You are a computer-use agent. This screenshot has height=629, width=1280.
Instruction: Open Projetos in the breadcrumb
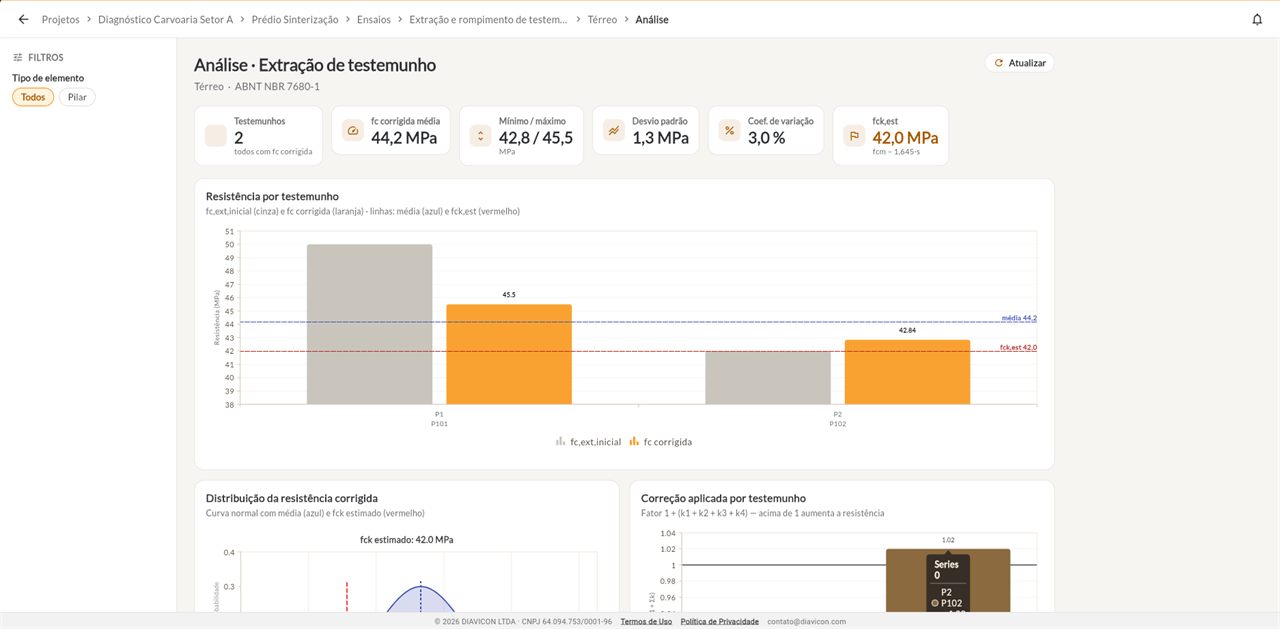click(x=61, y=19)
